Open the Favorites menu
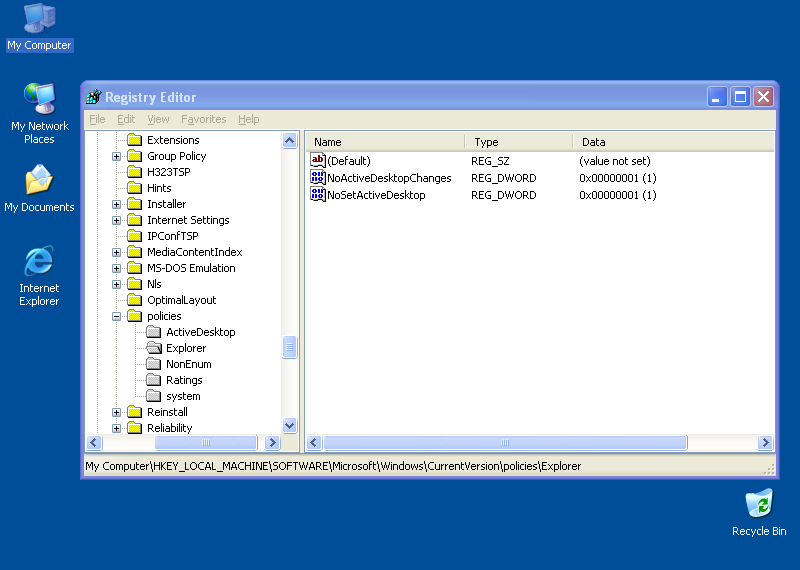 (x=204, y=119)
